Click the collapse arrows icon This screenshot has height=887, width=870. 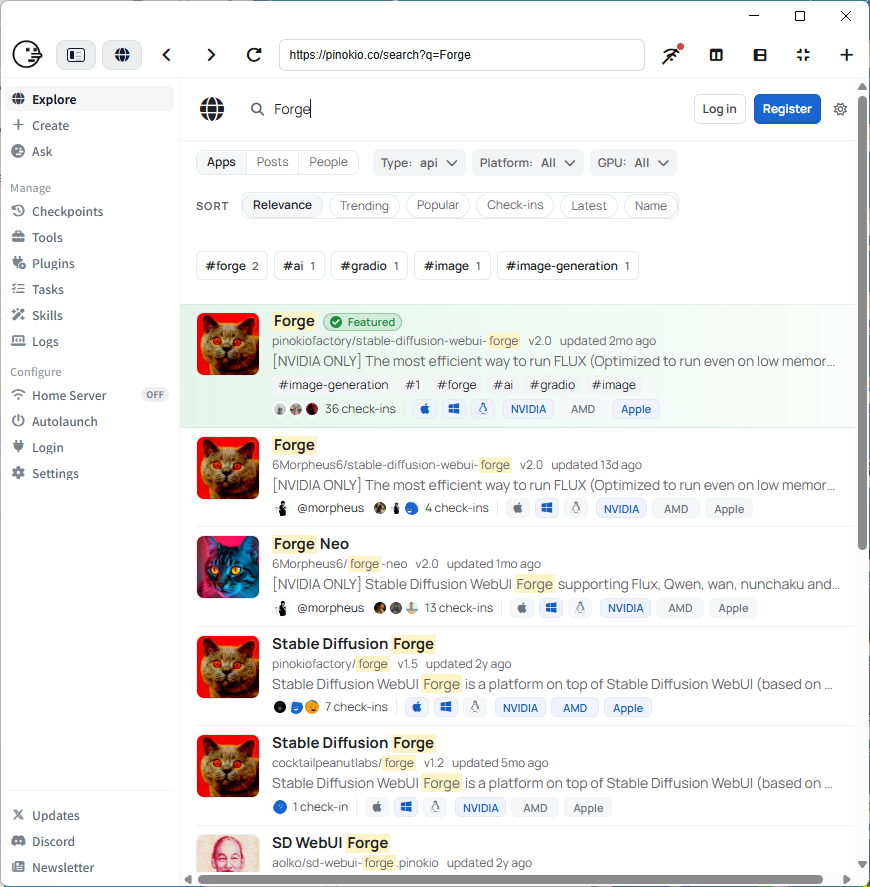point(803,55)
